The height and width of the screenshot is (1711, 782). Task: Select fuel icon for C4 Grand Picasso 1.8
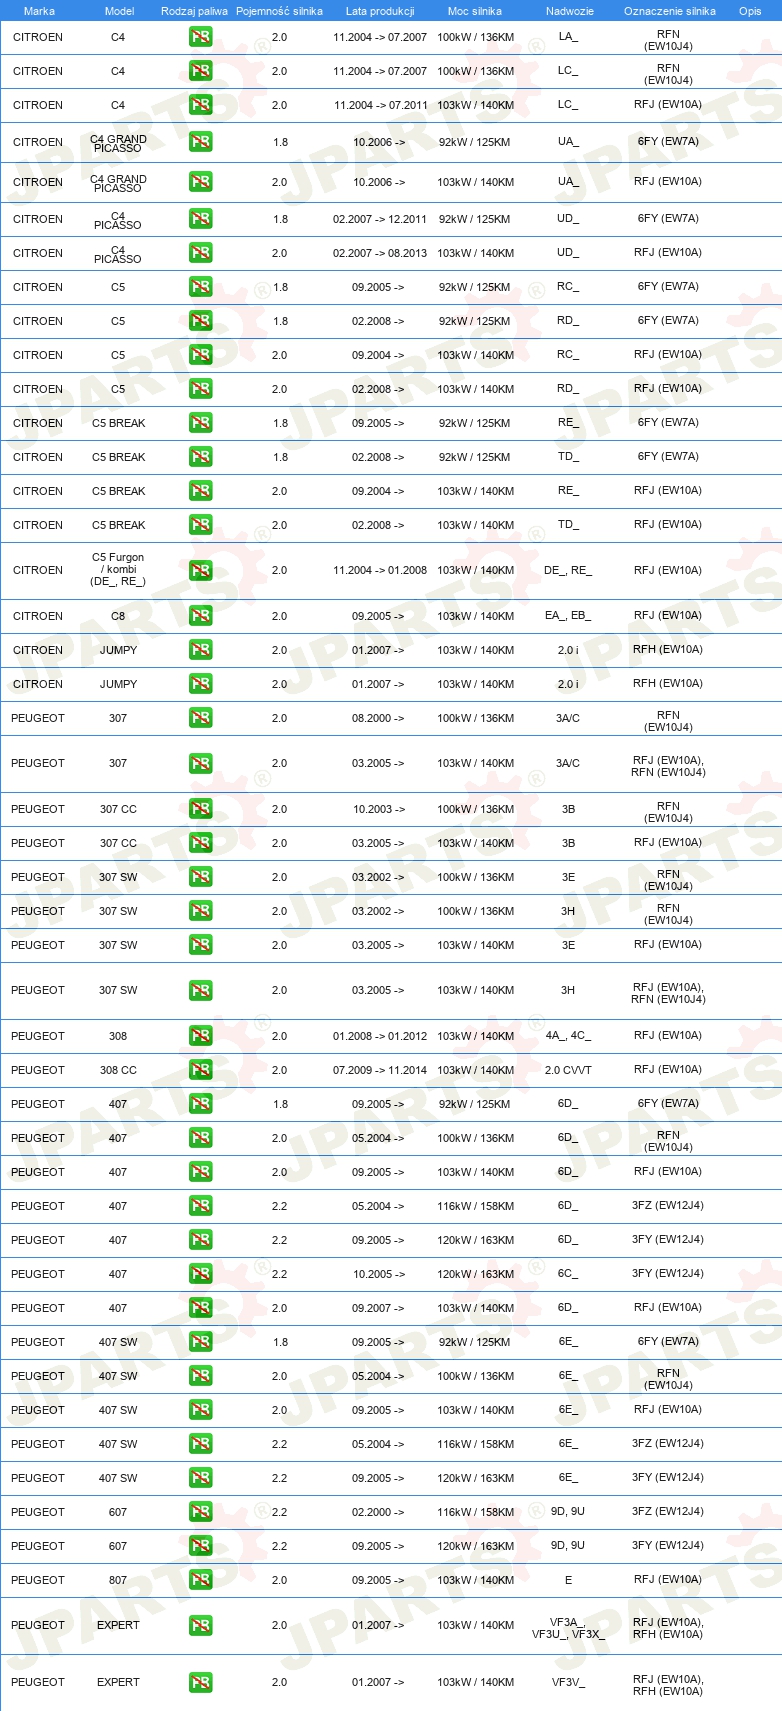(x=201, y=142)
